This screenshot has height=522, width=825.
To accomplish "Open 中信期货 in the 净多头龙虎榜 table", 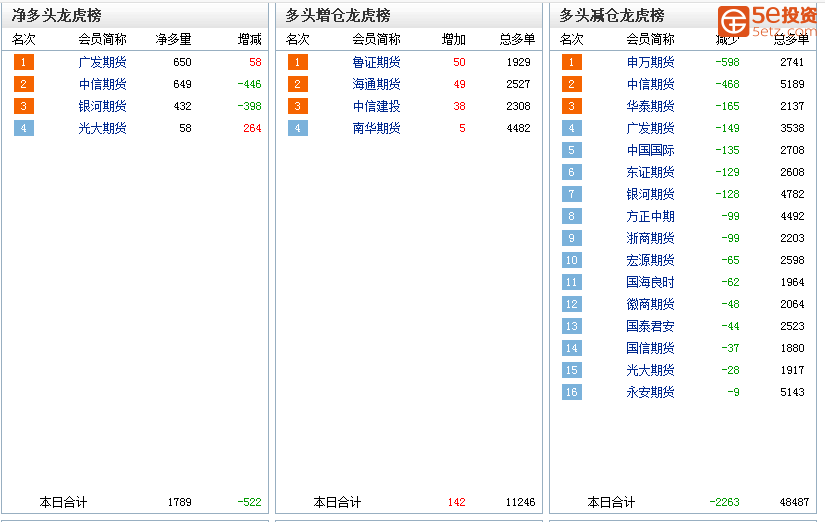I will 103,84.
